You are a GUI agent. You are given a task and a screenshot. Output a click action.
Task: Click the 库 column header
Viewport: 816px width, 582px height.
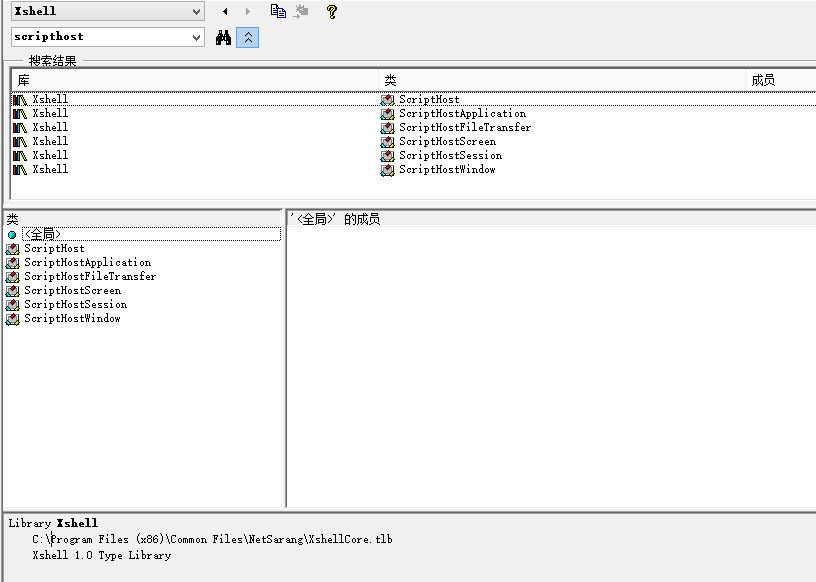click(x=195, y=80)
